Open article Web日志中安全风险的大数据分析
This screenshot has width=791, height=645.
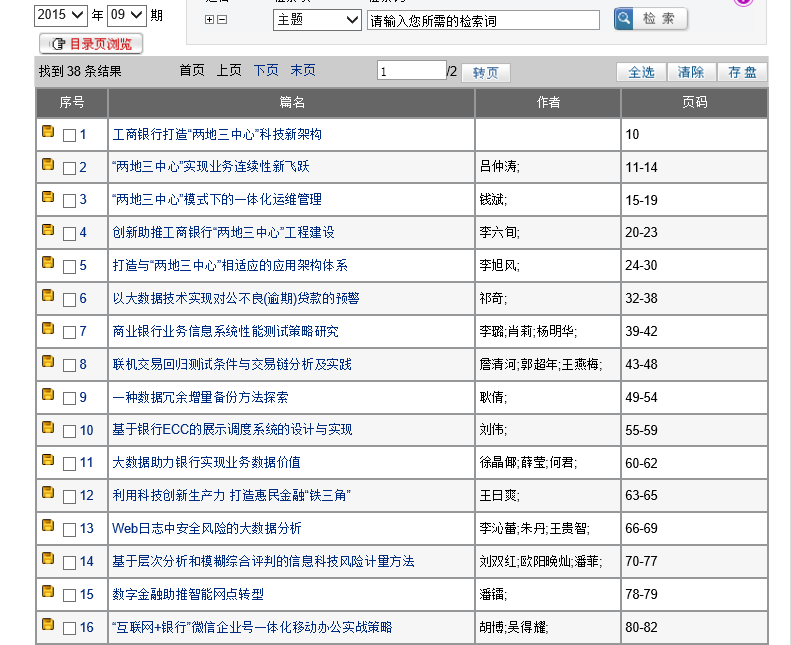pos(207,529)
